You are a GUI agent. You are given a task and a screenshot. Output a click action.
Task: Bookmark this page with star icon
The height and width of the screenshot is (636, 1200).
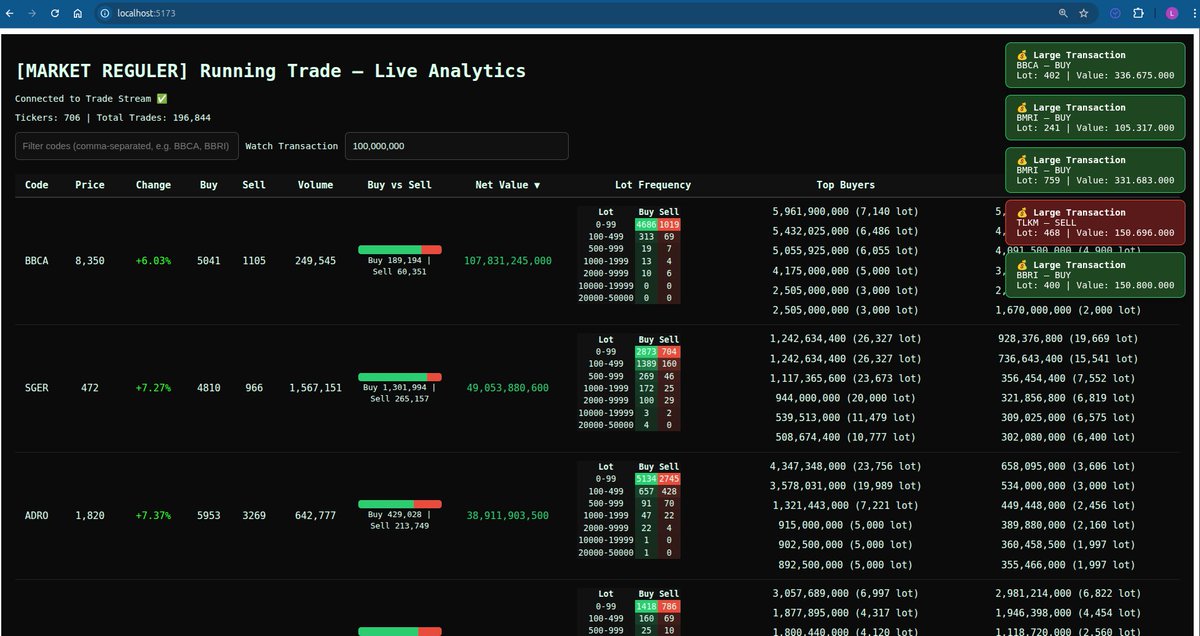[x=1084, y=13]
